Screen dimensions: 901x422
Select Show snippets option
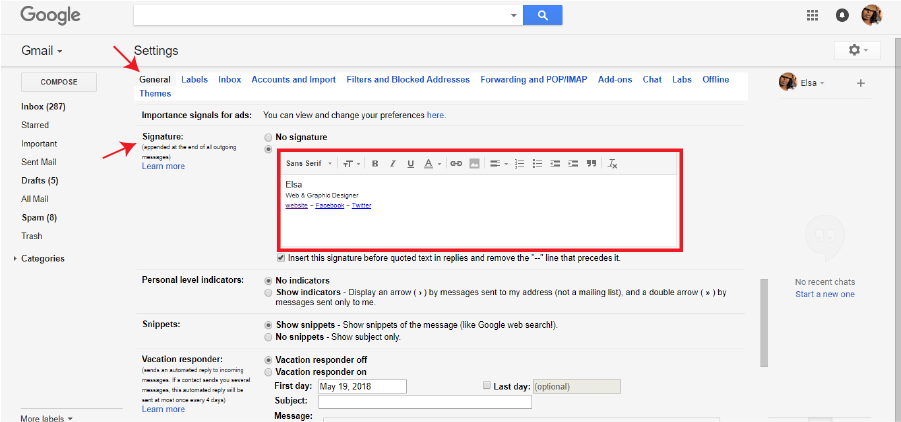[268, 325]
